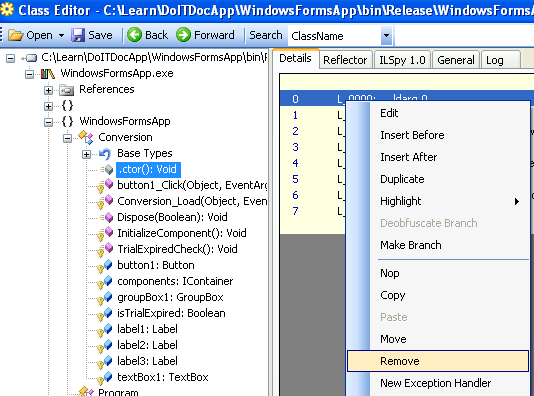Select components: IContainer field

click(x=175, y=281)
